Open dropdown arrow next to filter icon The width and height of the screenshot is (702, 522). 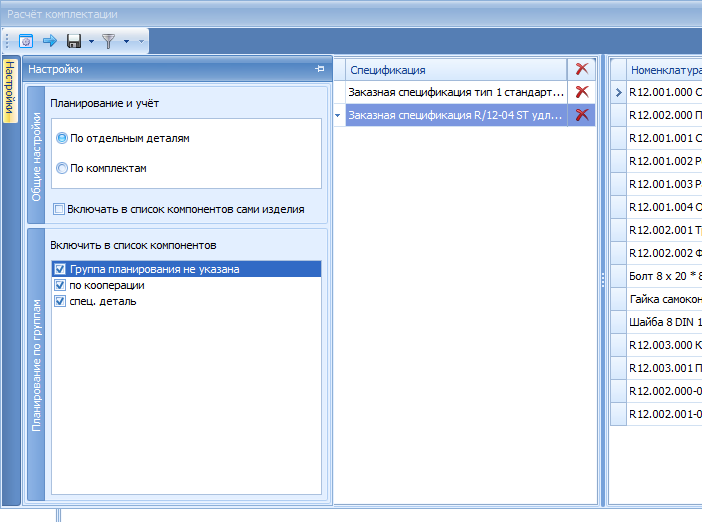coord(126,41)
